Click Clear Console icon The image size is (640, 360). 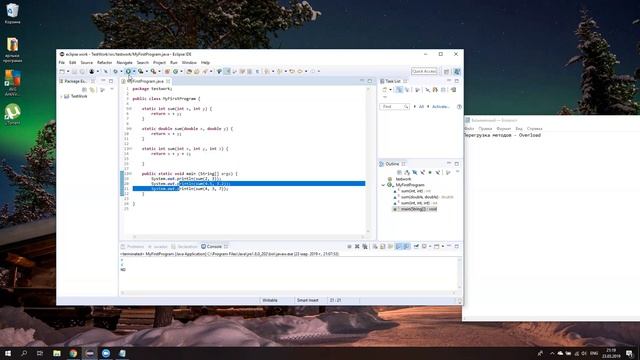click(375, 247)
